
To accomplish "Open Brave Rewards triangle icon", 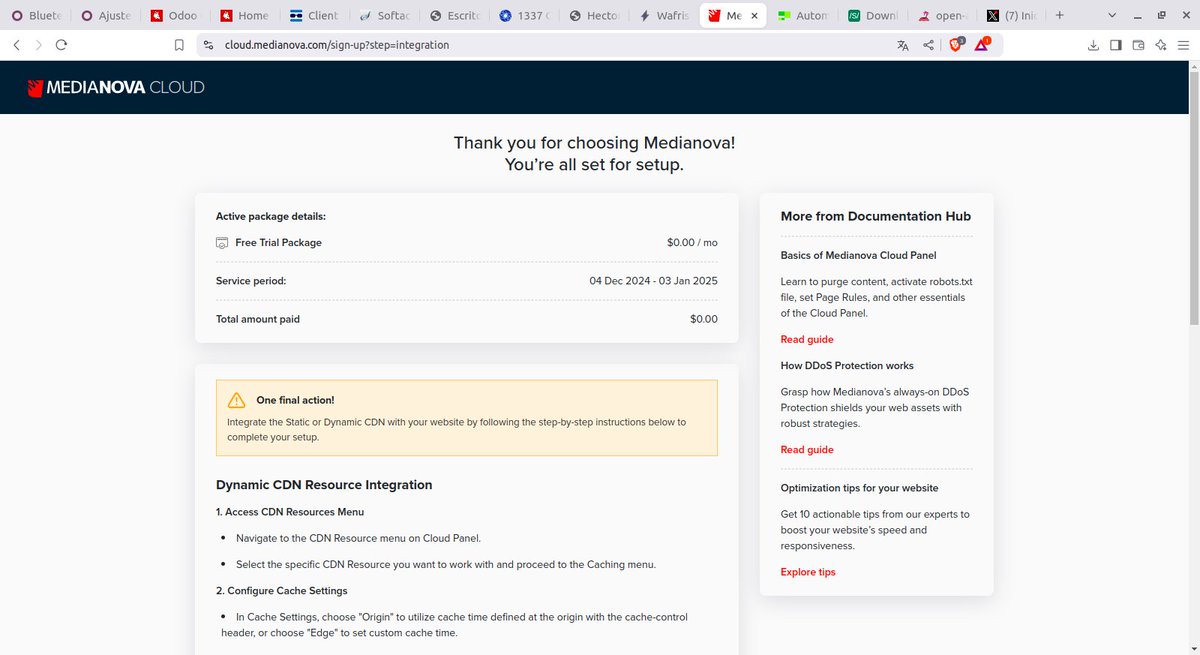I will coord(982,44).
